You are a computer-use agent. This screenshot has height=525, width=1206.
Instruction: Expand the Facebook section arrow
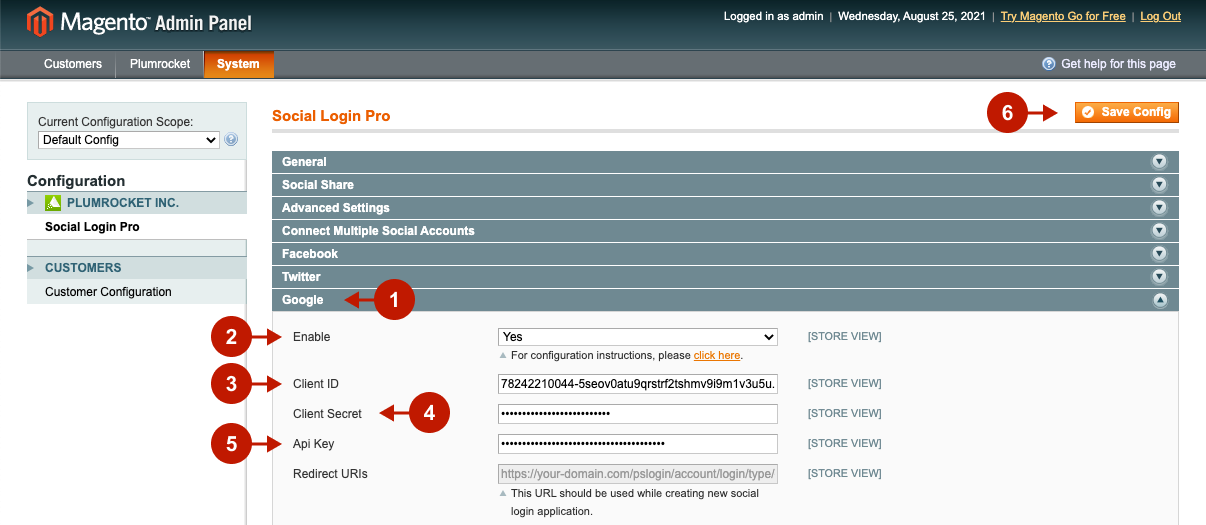click(x=1159, y=254)
